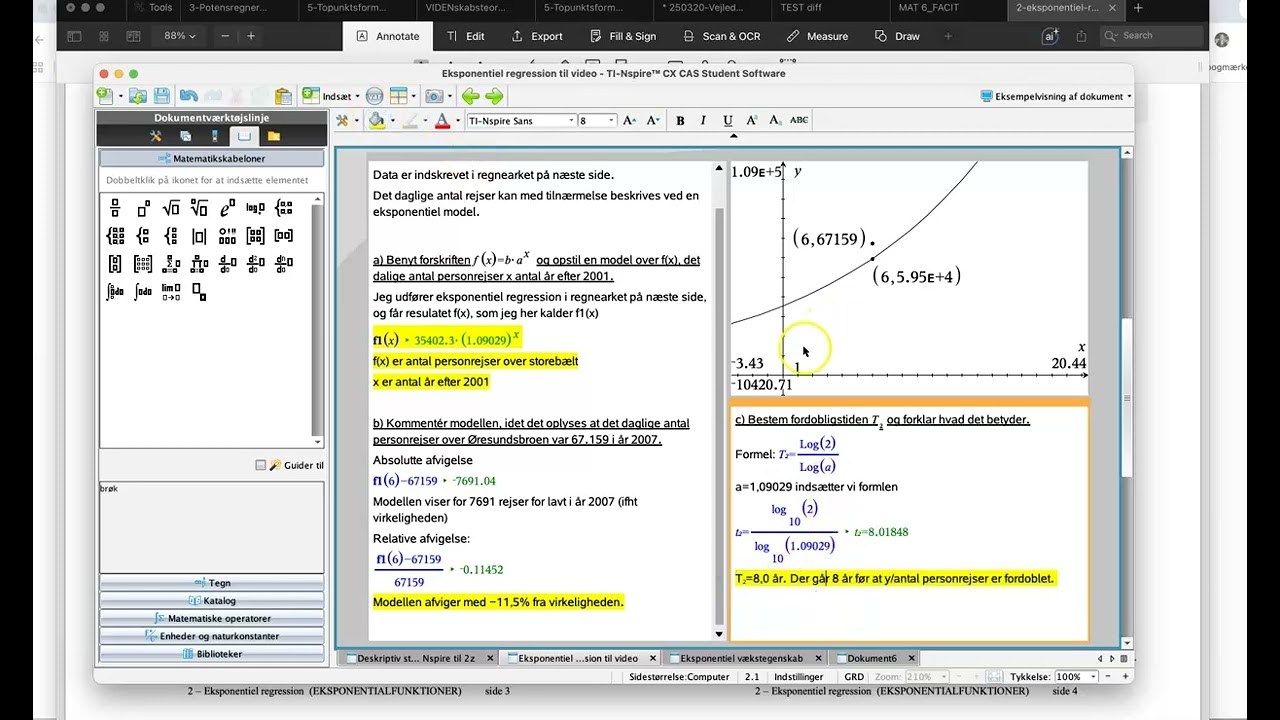Click the paste clipboard icon
Screen dimensions: 1280x720
[x=283, y=96]
